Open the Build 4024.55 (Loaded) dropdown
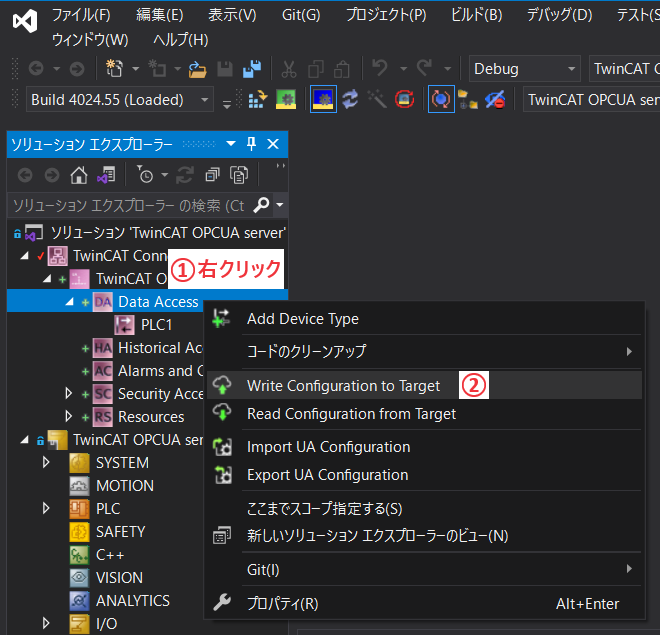Image resolution: width=660 pixels, height=635 pixels. [120, 100]
